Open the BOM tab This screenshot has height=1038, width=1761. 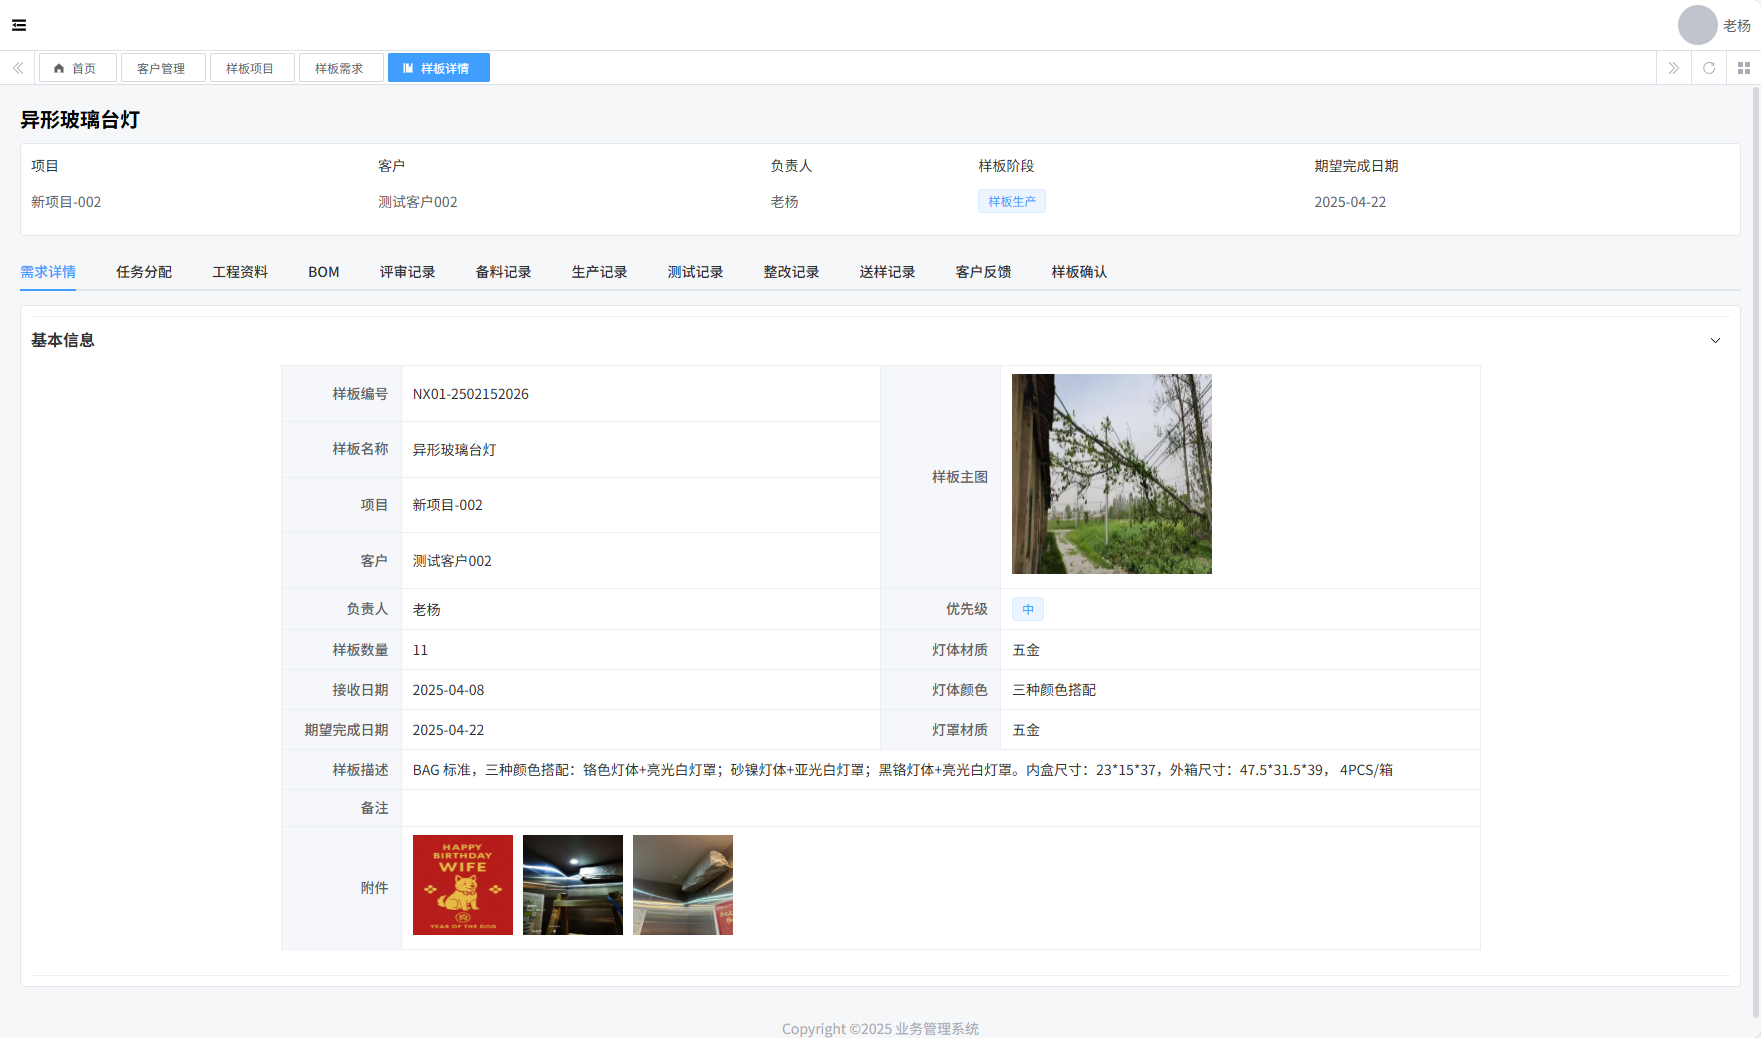[323, 272]
